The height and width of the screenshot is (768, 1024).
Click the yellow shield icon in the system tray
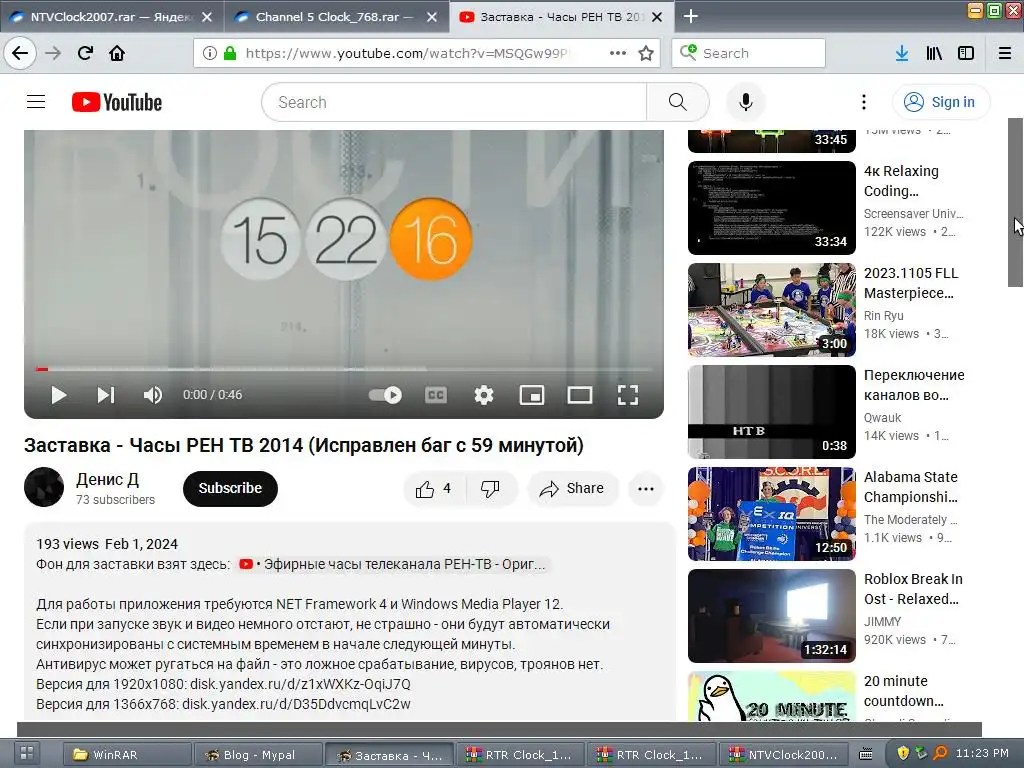903,754
